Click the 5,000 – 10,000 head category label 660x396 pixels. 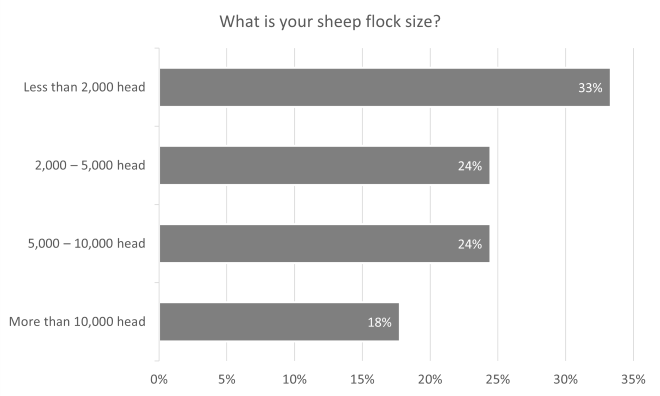87,243
